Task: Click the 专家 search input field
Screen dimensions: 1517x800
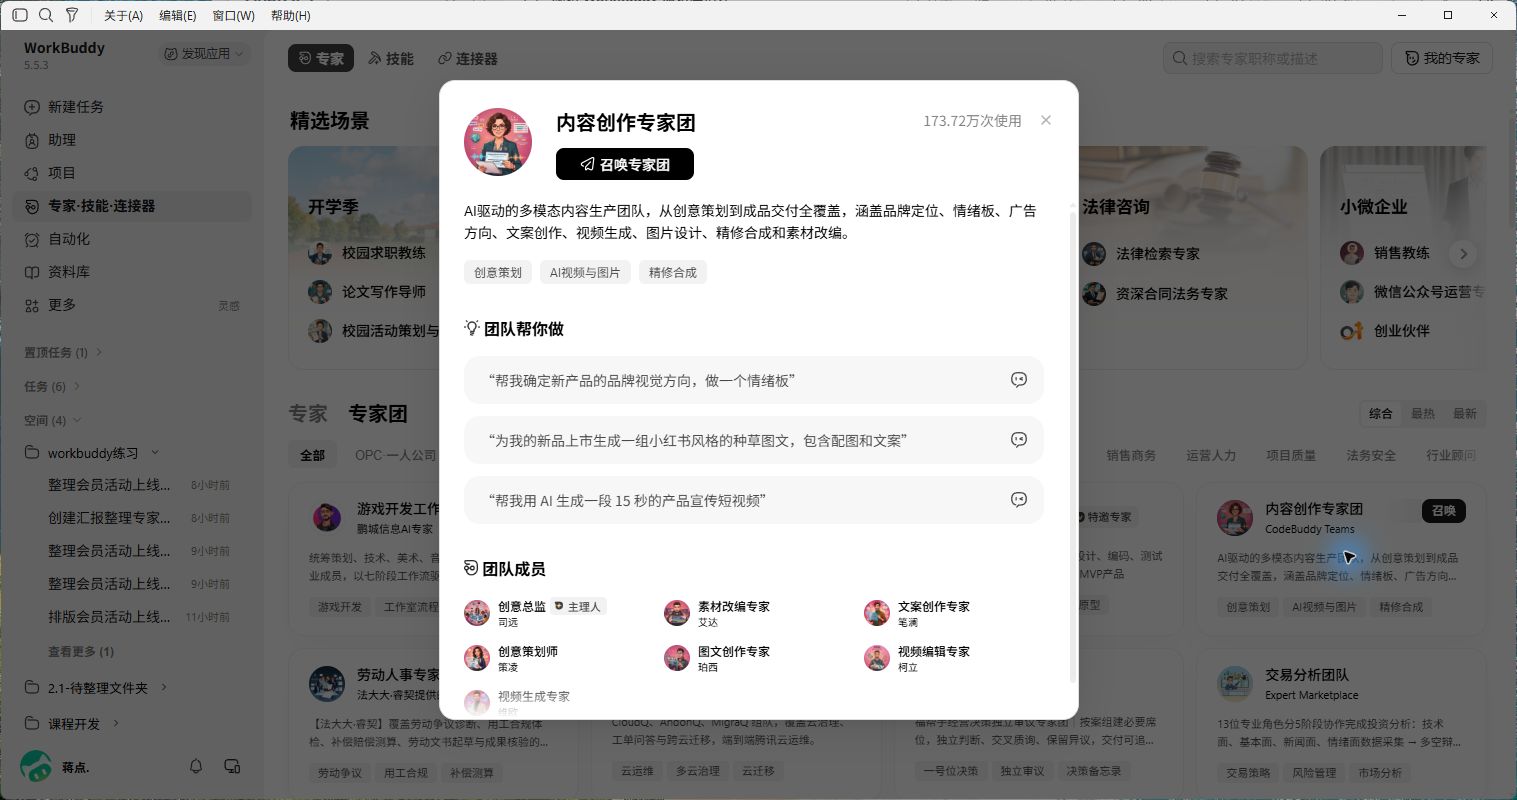Action: coord(1273,58)
